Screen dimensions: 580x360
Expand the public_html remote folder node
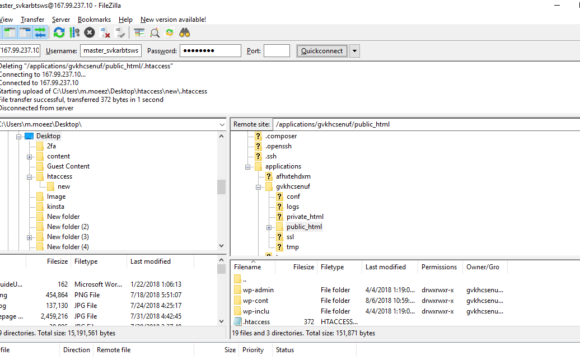pos(269,228)
